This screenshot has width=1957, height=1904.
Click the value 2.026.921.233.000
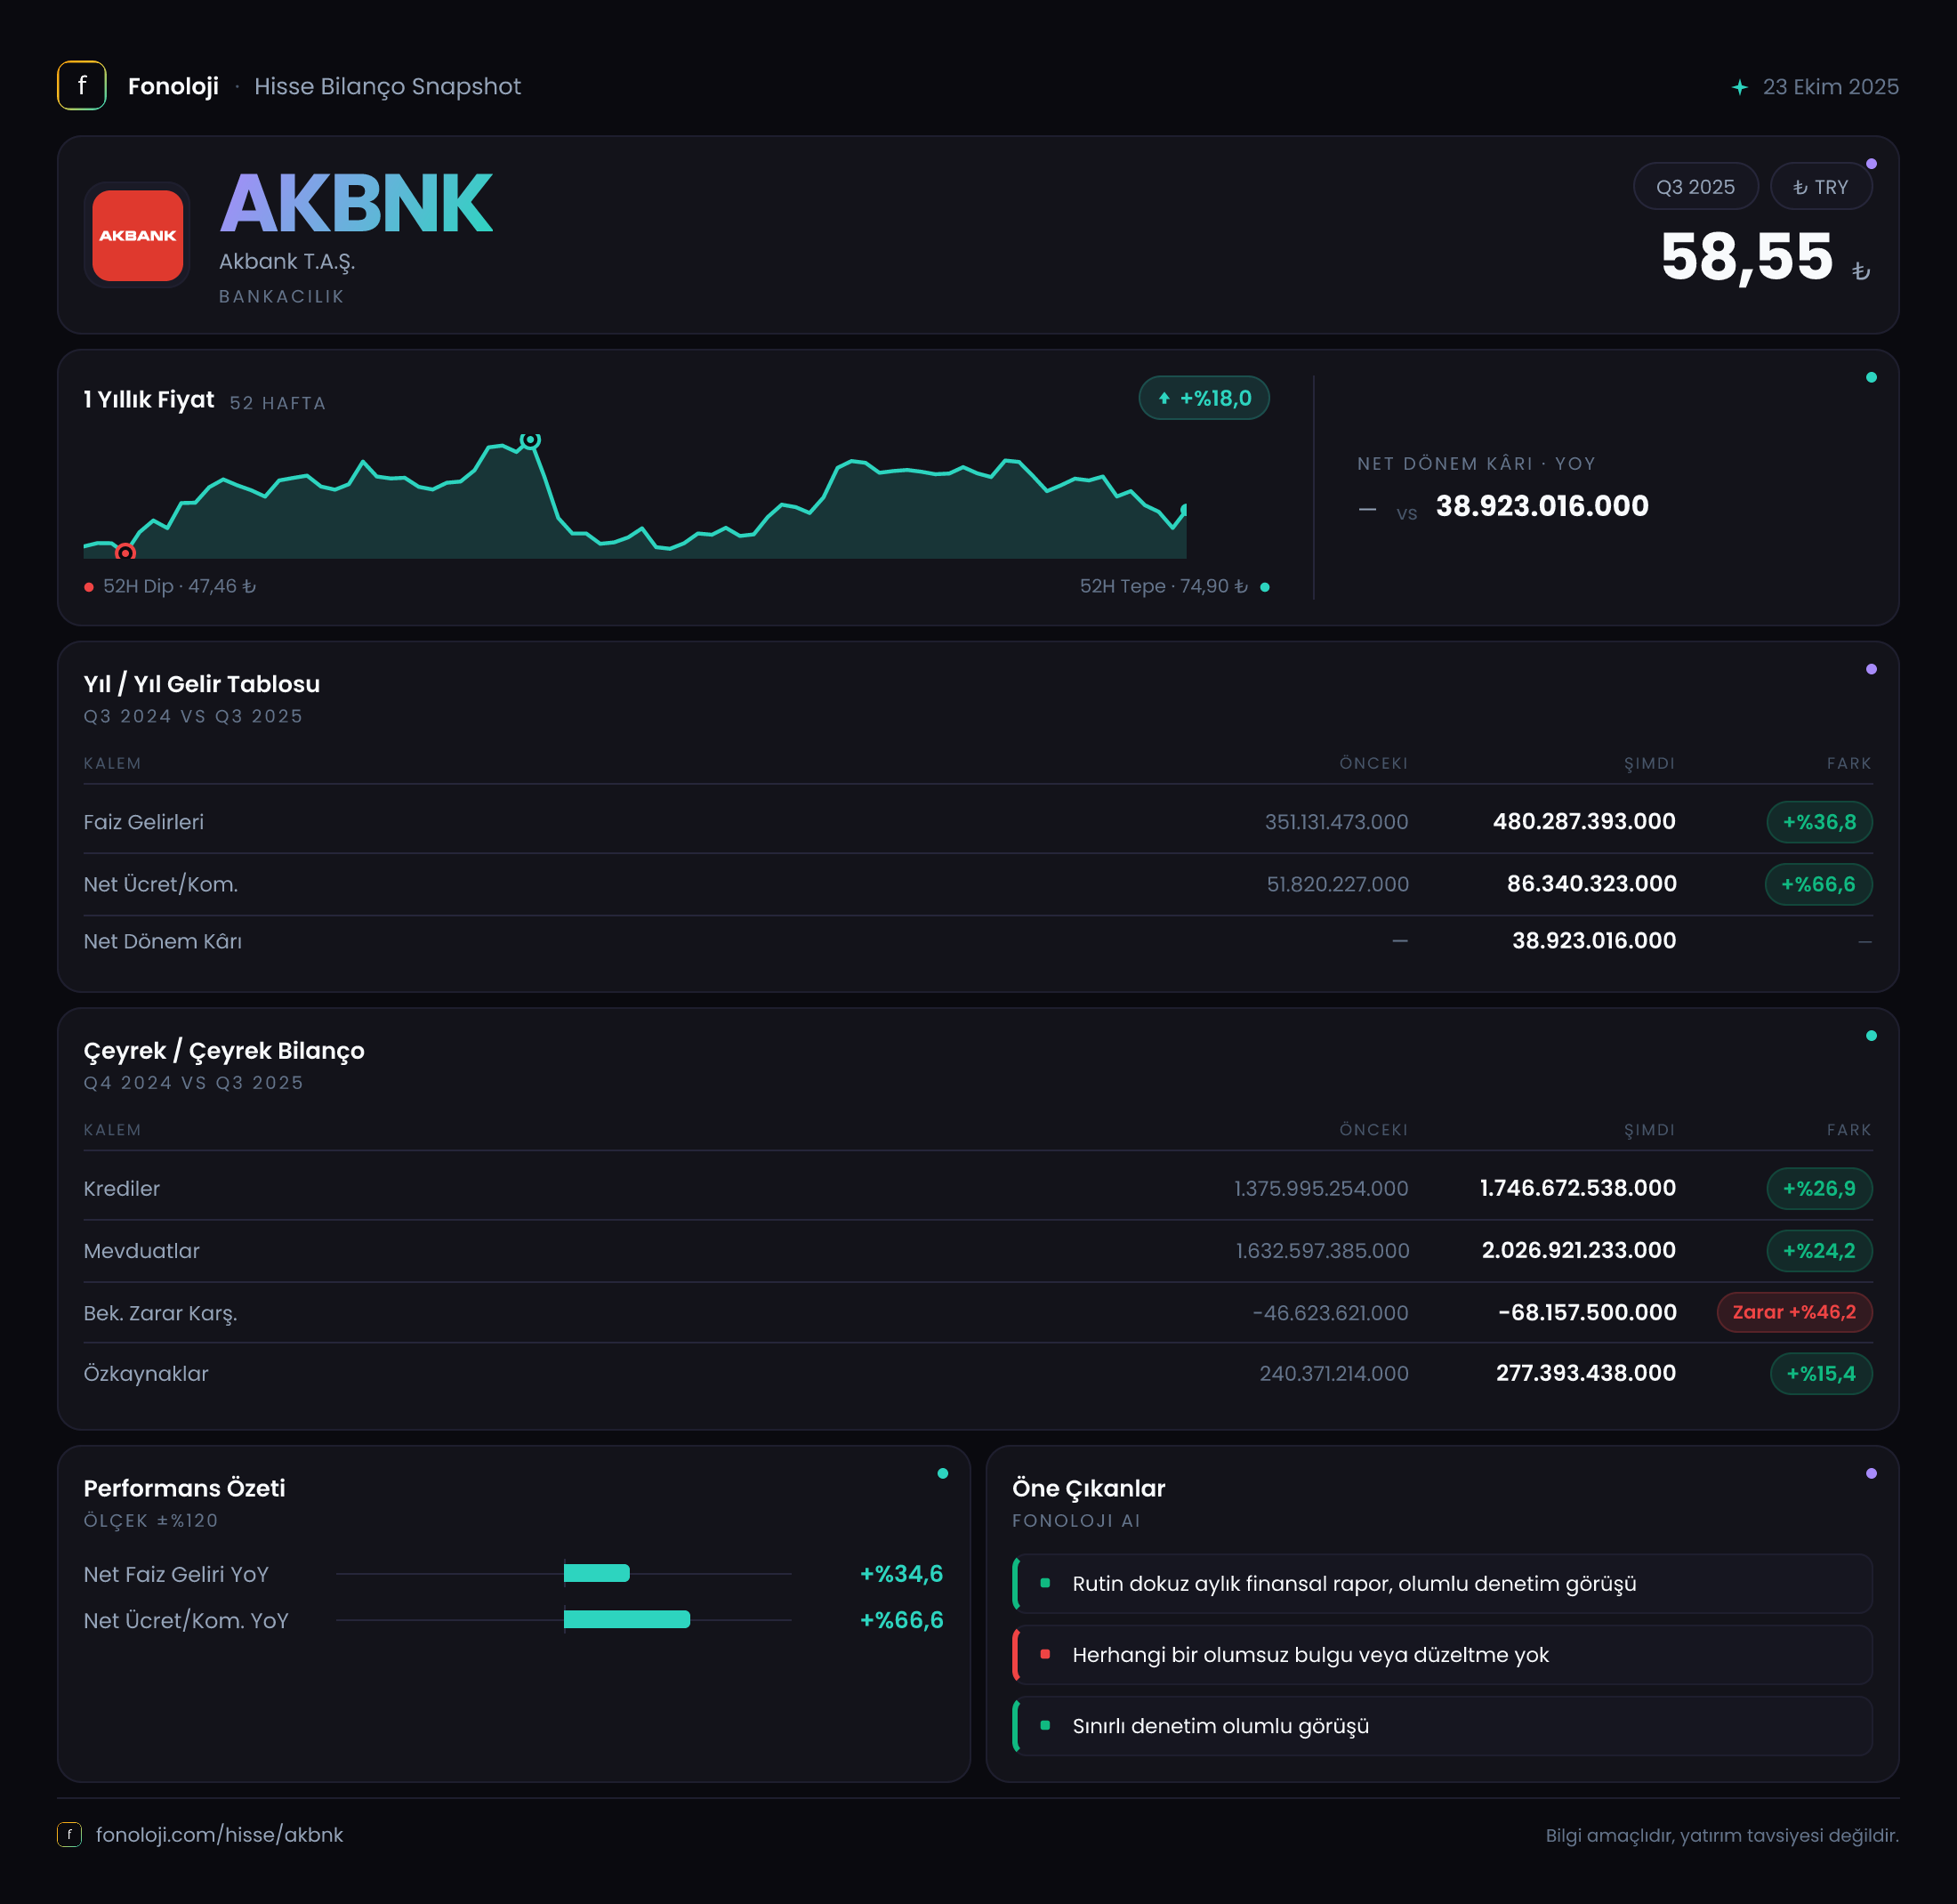click(x=1579, y=1249)
